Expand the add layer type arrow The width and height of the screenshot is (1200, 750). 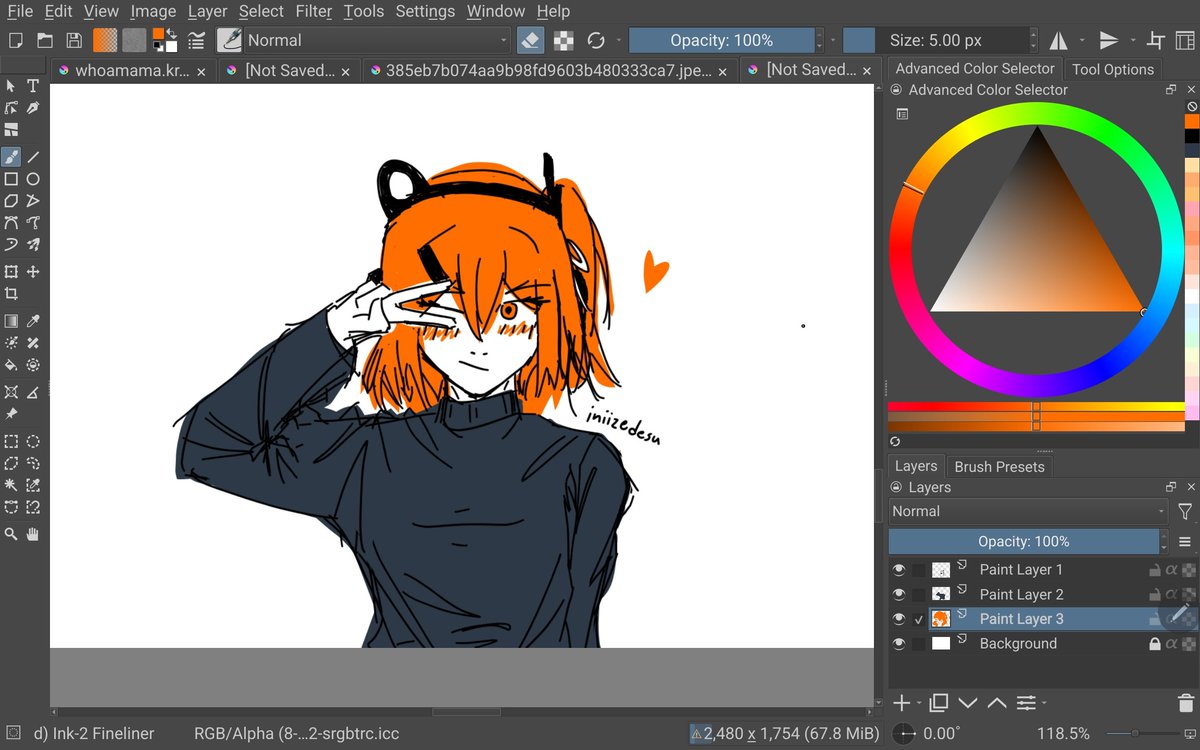[921, 703]
